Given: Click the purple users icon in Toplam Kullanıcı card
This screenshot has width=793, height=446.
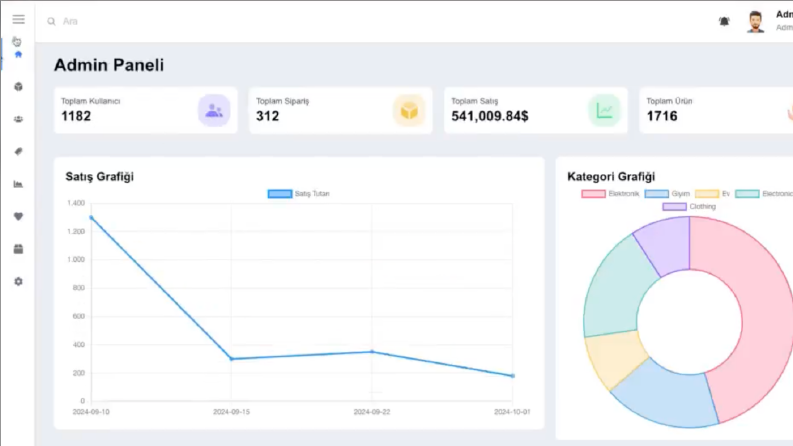Looking at the screenshot, I should click(x=214, y=110).
